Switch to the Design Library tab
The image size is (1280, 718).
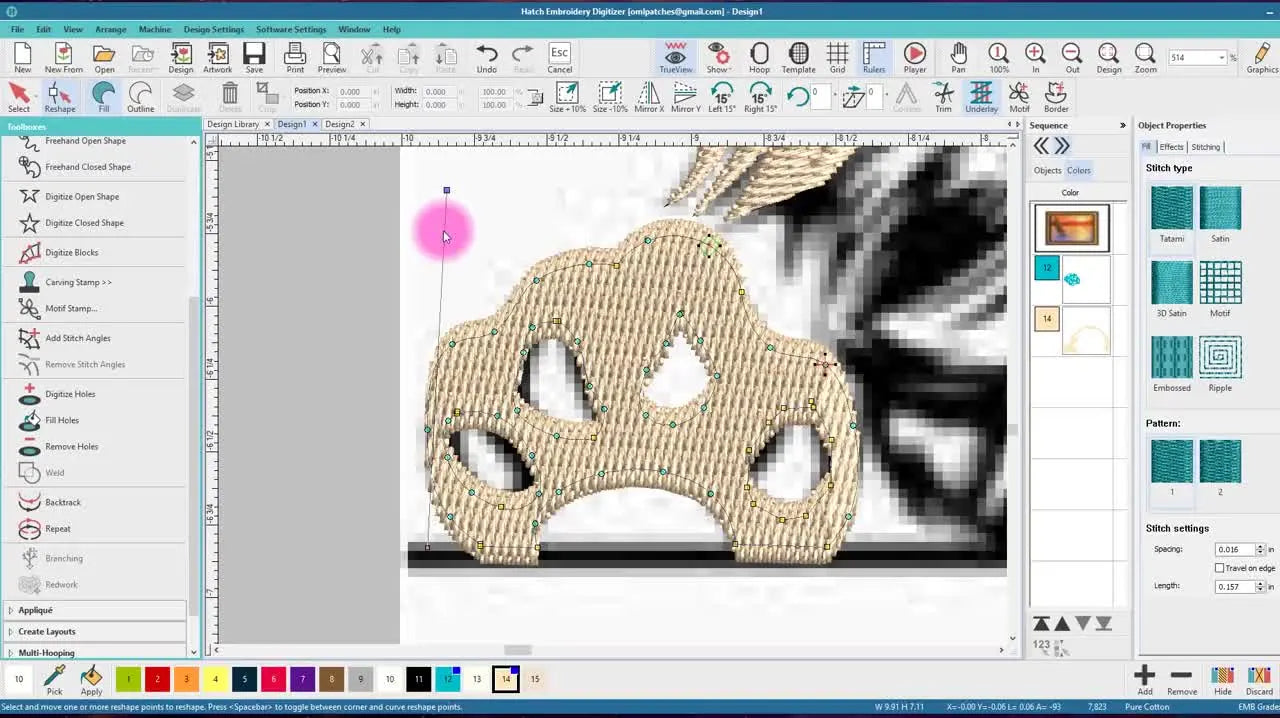coord(233,124)
